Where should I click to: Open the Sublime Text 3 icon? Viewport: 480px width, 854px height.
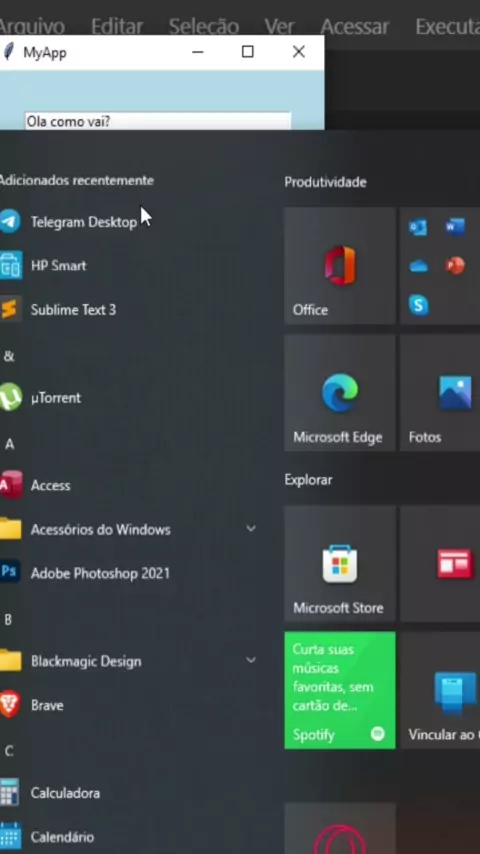click(x=10, y=309)
